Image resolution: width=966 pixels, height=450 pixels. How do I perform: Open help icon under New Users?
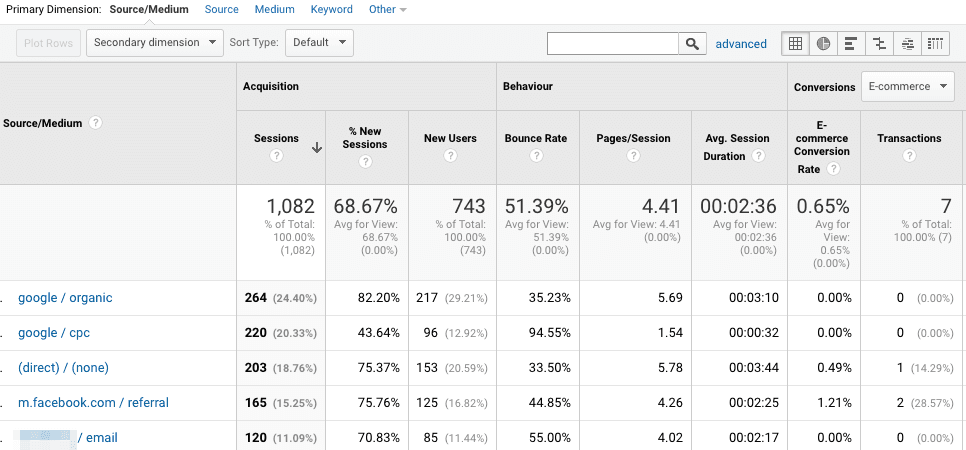[450, 156]
